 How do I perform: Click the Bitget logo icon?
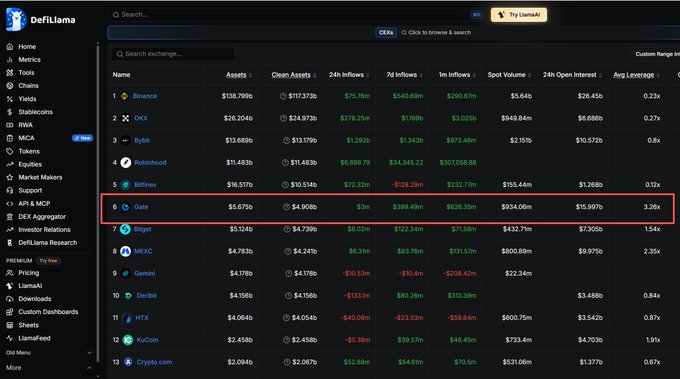pos(125,229)
